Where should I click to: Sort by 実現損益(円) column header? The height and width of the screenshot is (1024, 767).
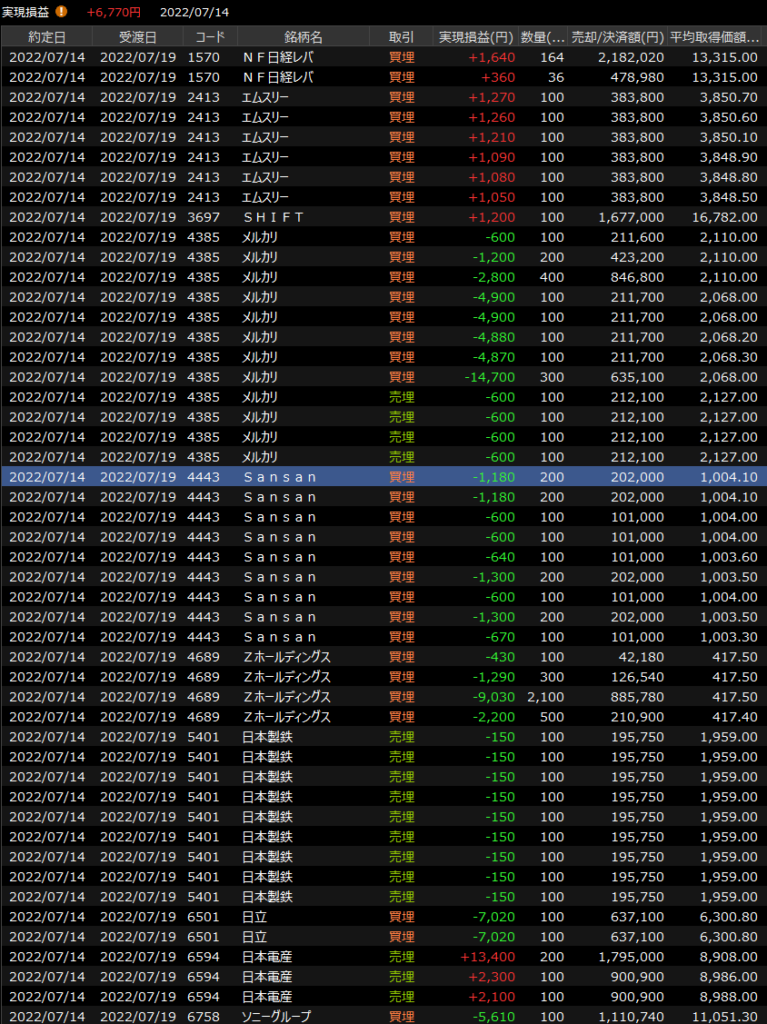click(x=476, y=37)
